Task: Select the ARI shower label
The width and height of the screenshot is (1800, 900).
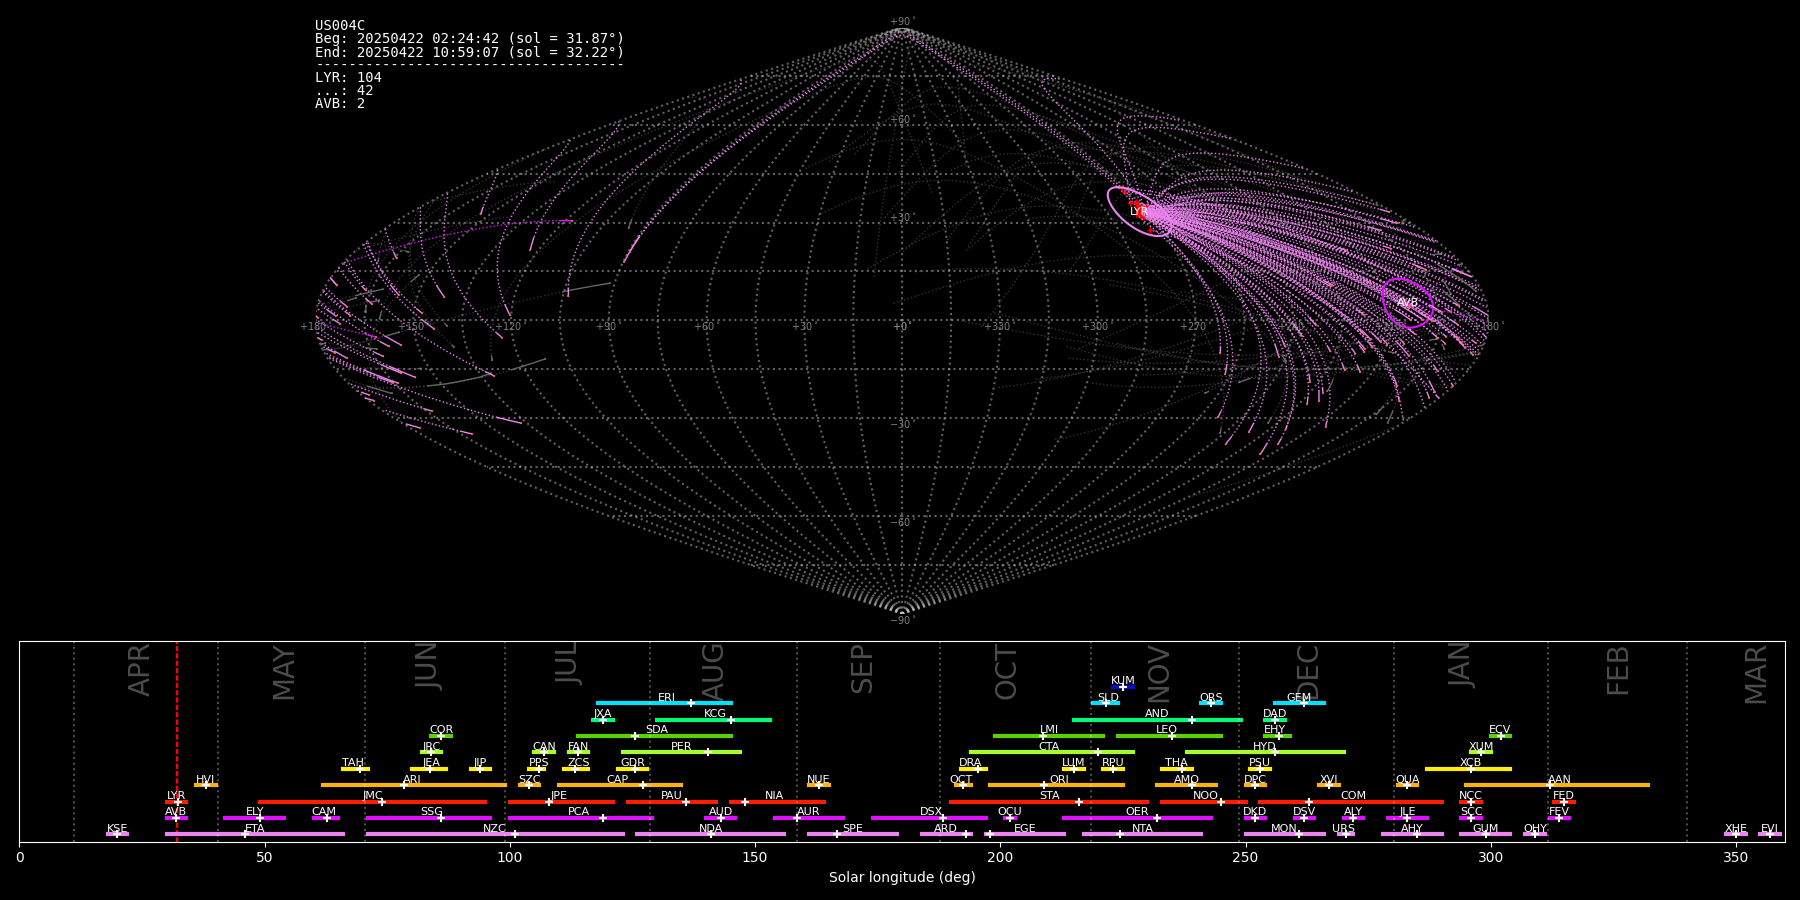Action: (411, 780)
